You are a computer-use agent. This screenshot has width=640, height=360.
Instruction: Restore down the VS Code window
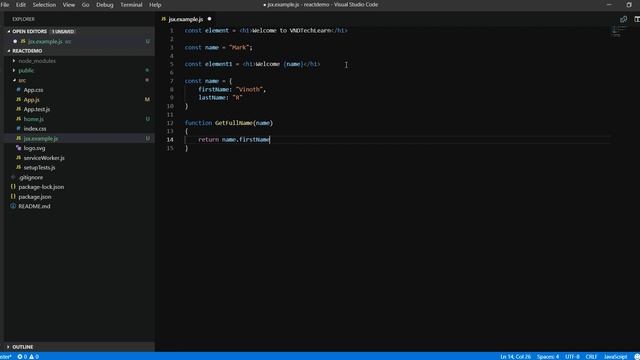pyautogui.click(x=629, y=5)
